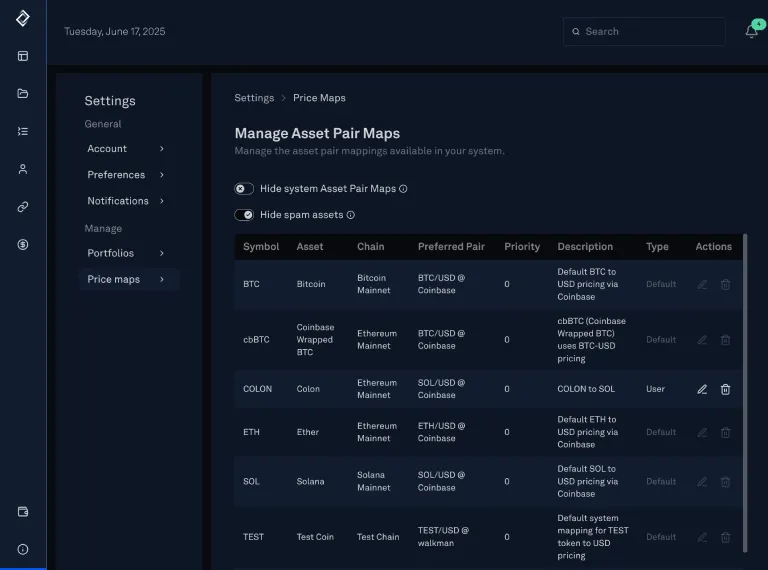Click the Bitcoin Mainnet chain cell
This screenshot has width=768, height=570.
tap(373, 284)
